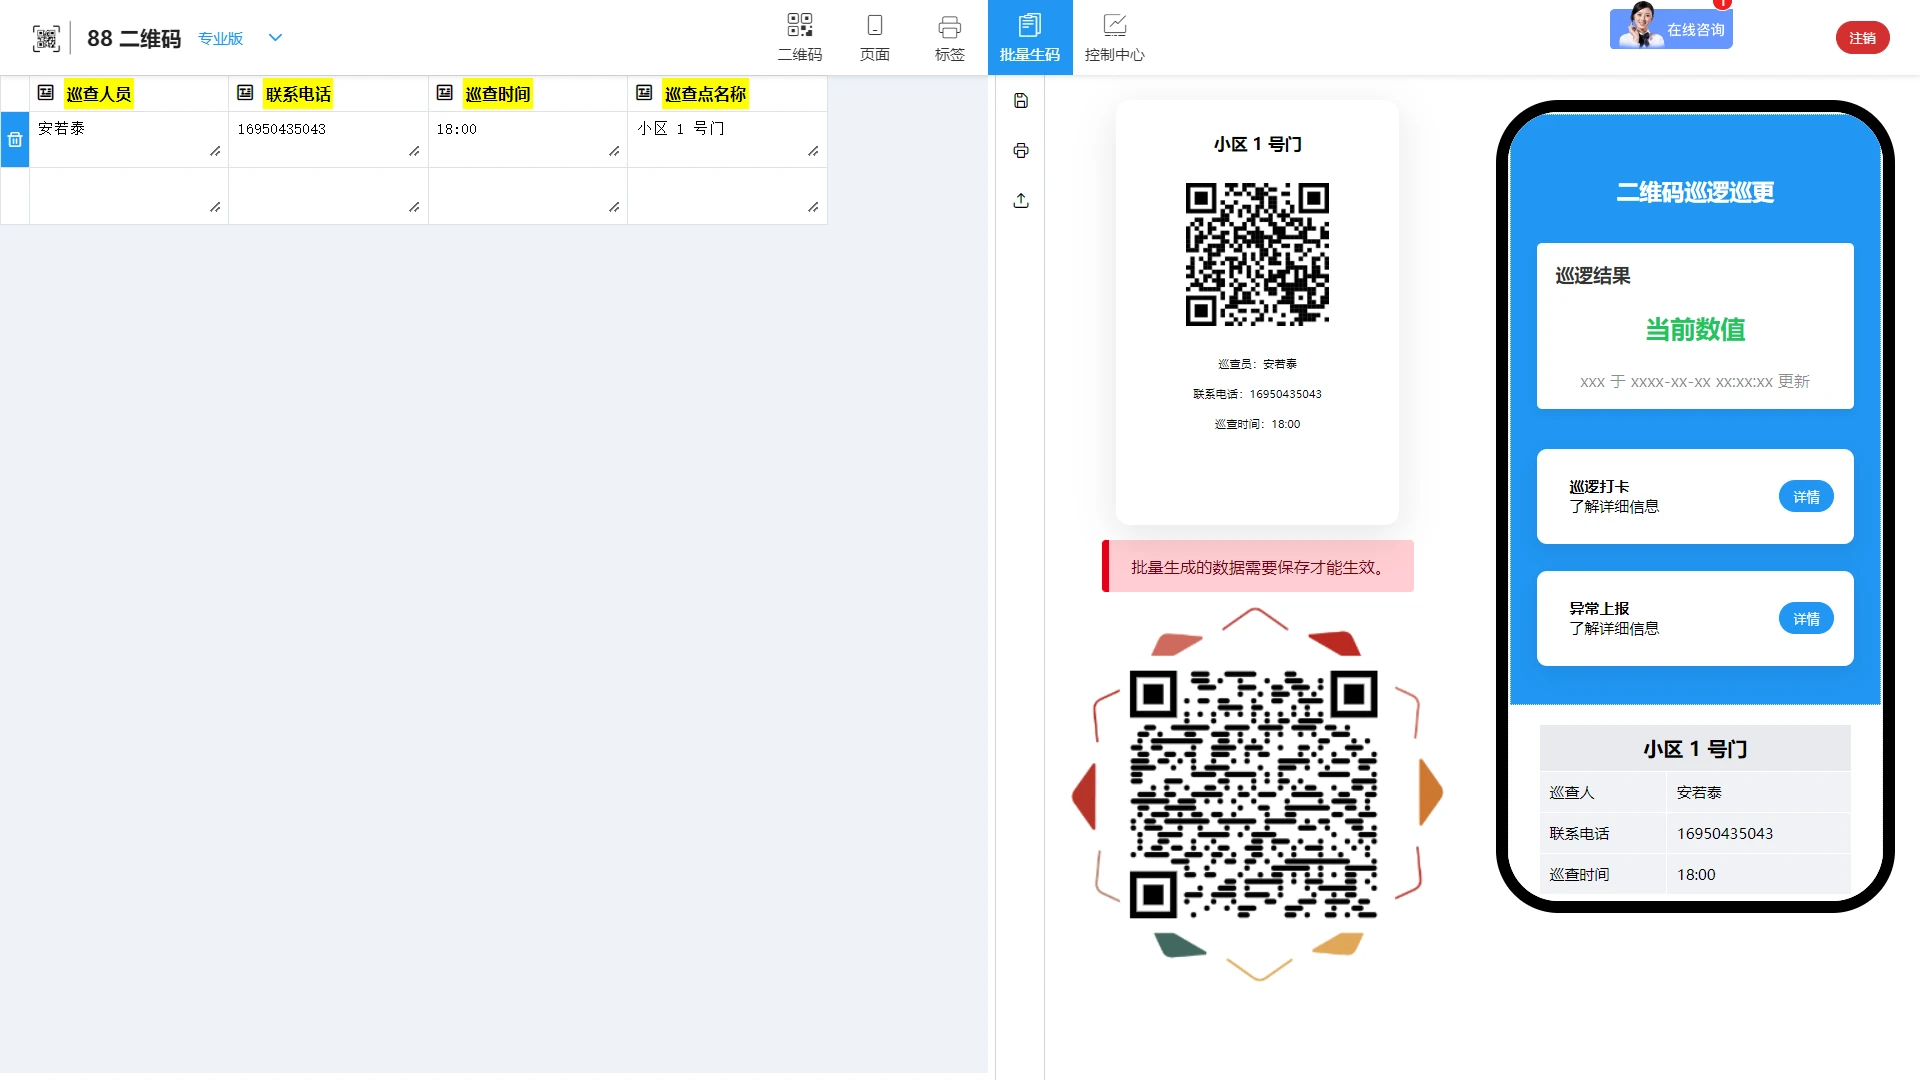
Task: Click the decorated artistic QR code image
Action: pos(1256,794)
